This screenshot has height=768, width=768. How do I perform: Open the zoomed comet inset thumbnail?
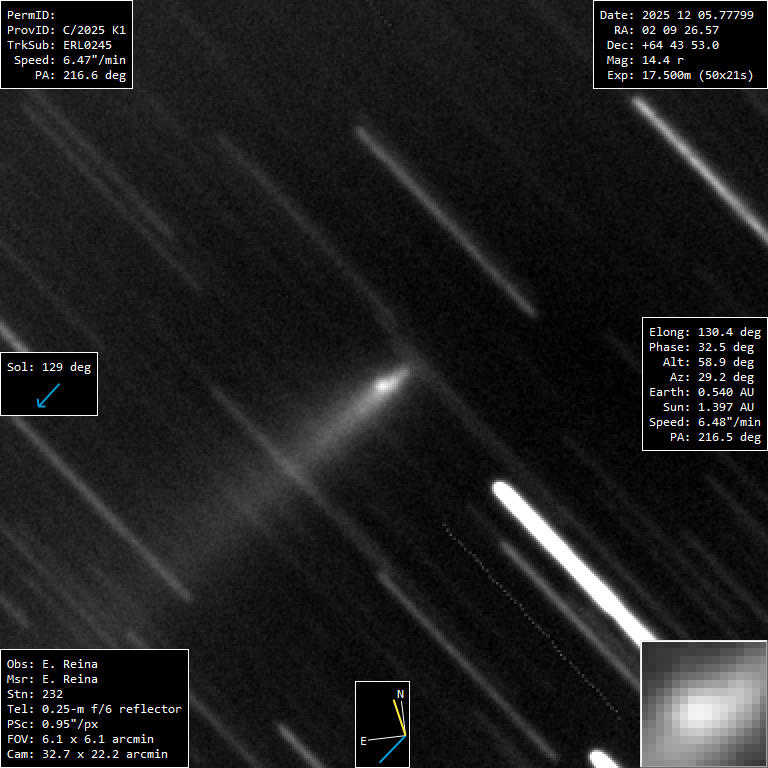pos(703,704)
